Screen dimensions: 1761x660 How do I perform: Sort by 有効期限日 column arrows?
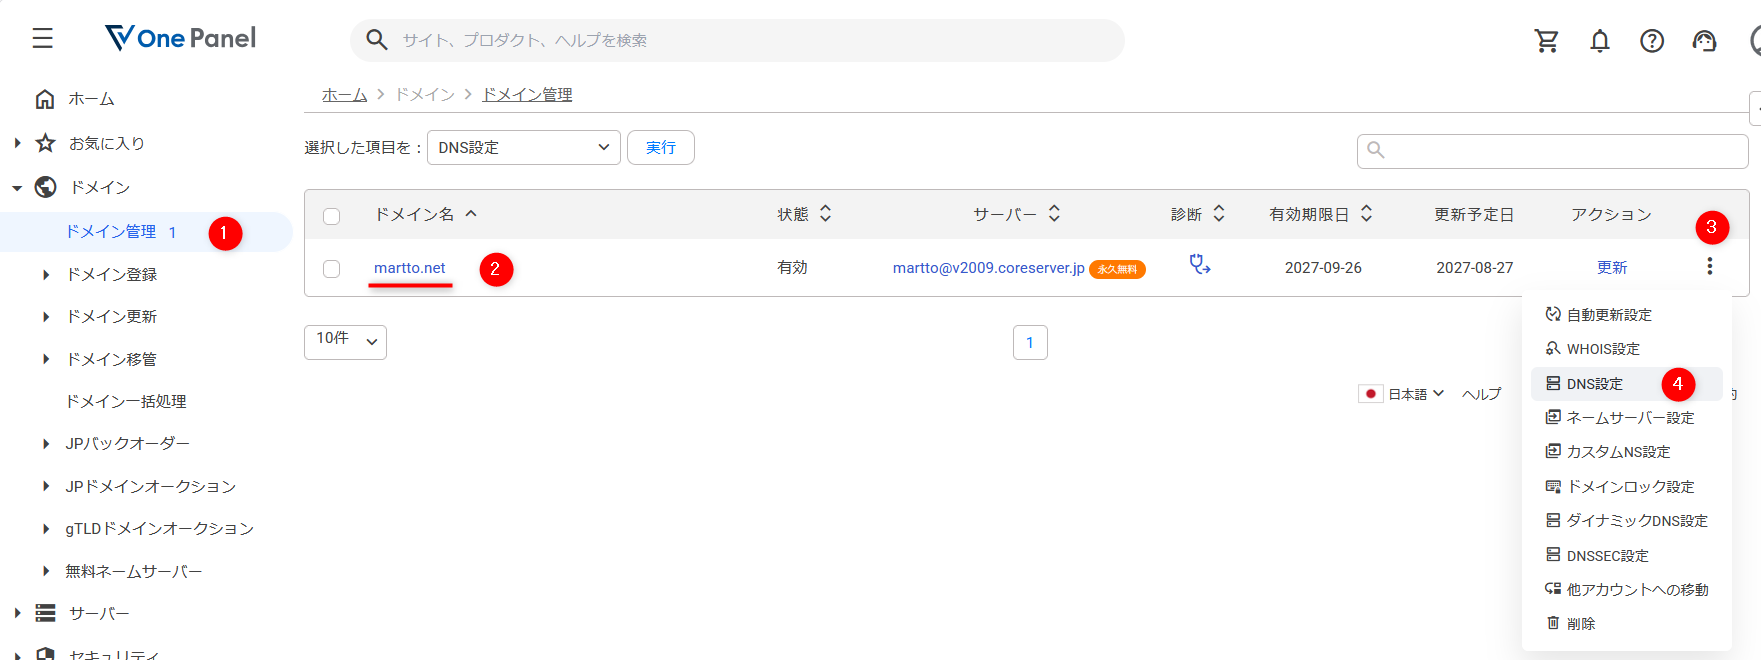coord(1367,214)
